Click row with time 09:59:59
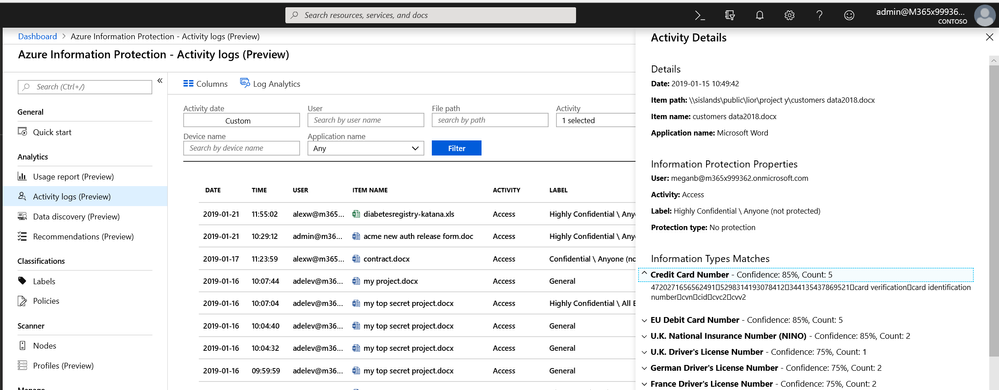This screenshot has width=999, height=390. pos(417,370)
